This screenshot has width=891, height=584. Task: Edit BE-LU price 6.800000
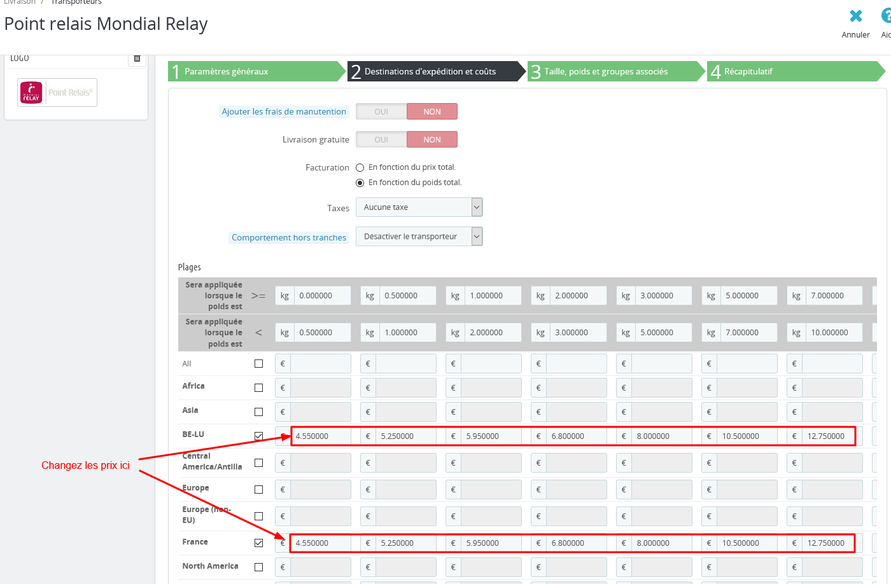click(576, 436)
